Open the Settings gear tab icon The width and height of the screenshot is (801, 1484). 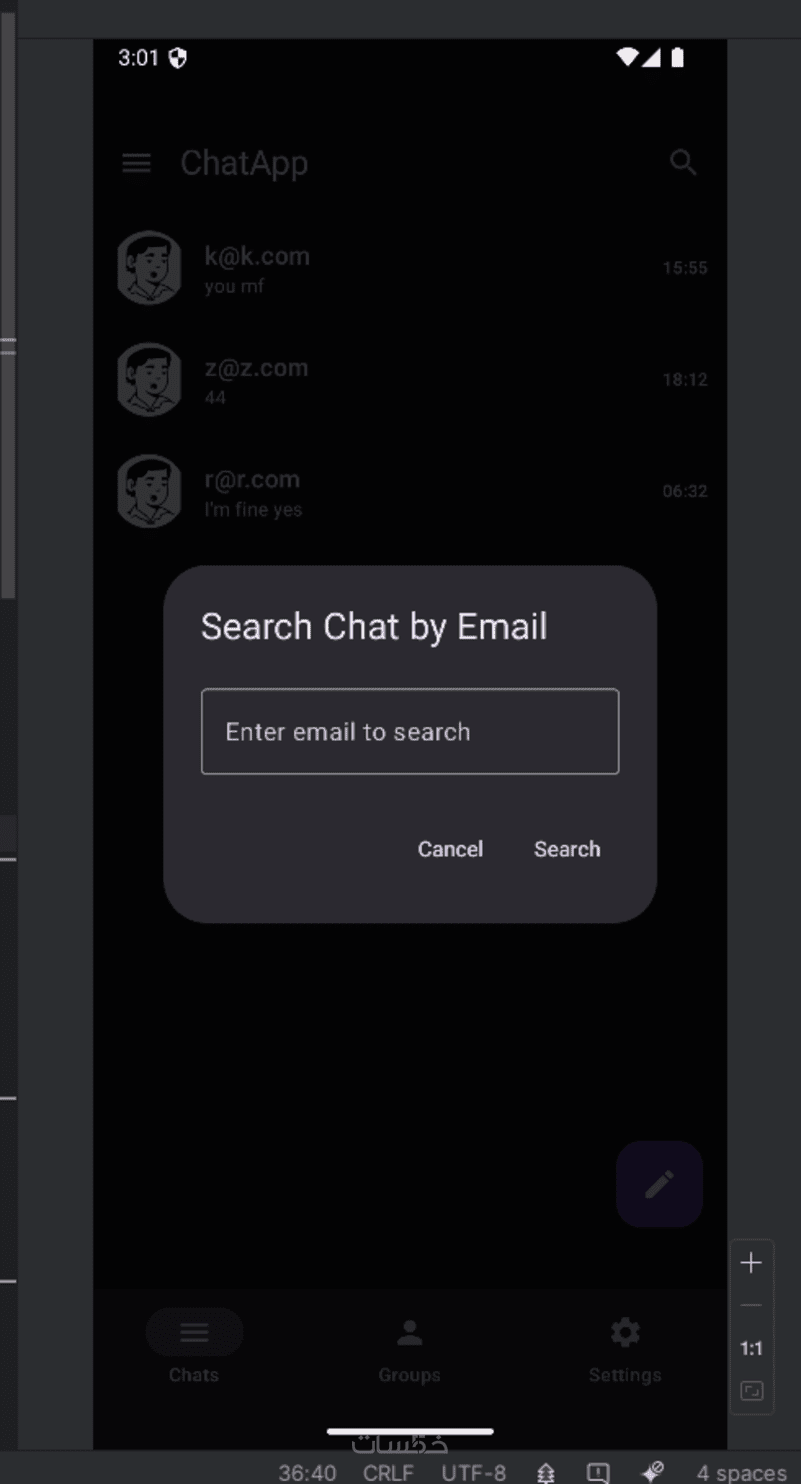[x=625, y=1332]
